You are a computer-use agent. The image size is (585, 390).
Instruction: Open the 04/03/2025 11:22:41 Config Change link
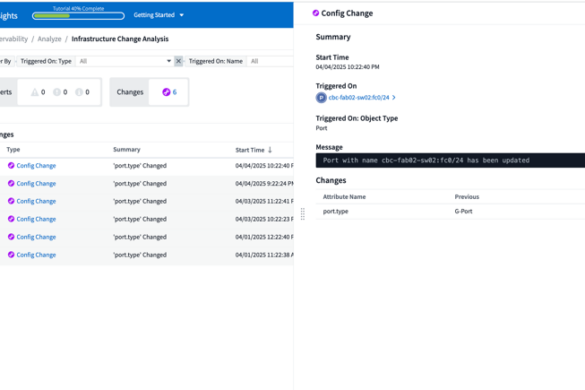(x=36, y=201)
